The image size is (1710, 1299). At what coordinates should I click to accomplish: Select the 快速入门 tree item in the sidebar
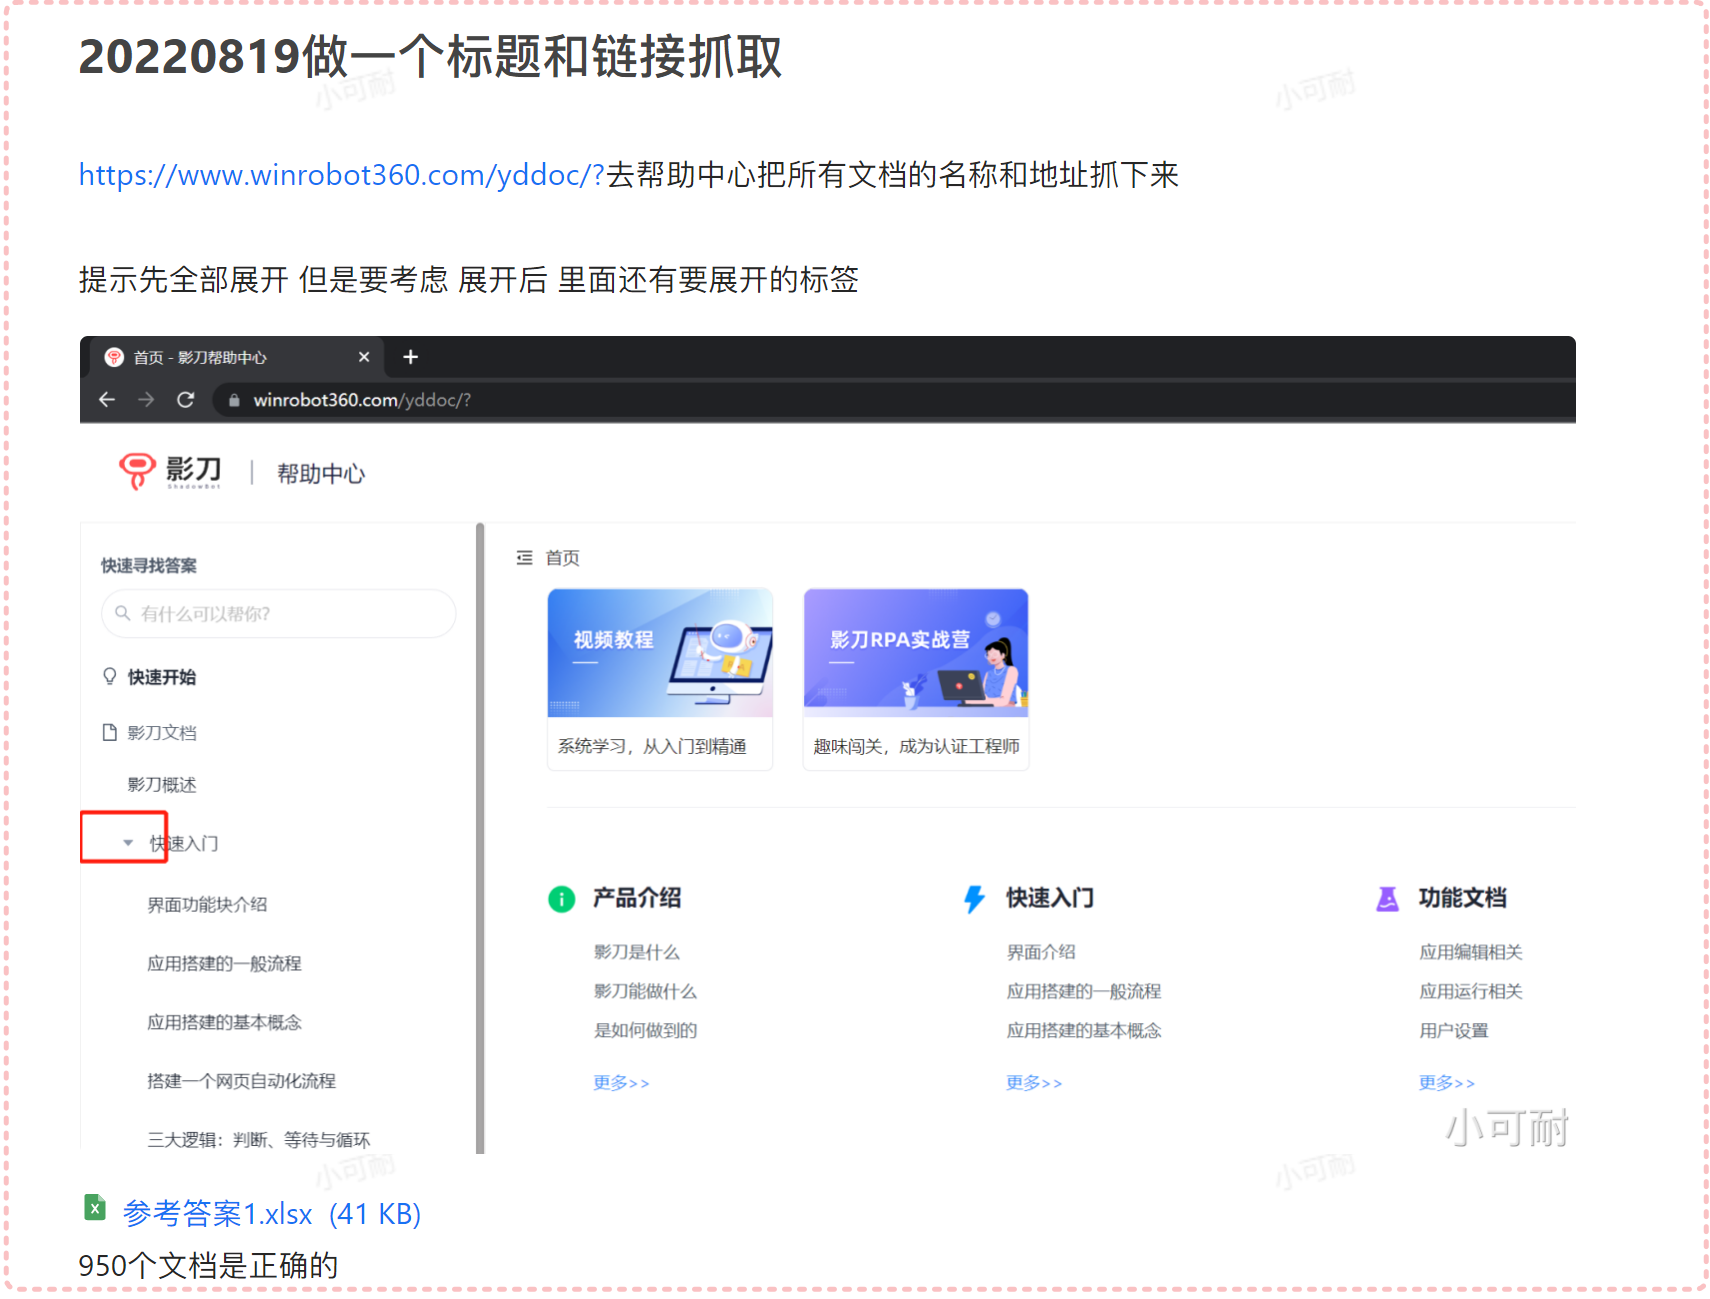coord(184,843)
